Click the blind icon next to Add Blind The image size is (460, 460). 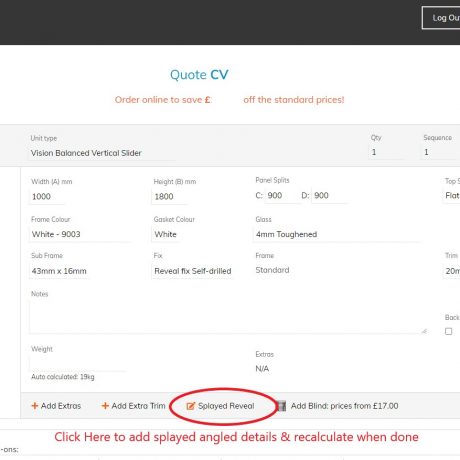(x=282, y=406)
